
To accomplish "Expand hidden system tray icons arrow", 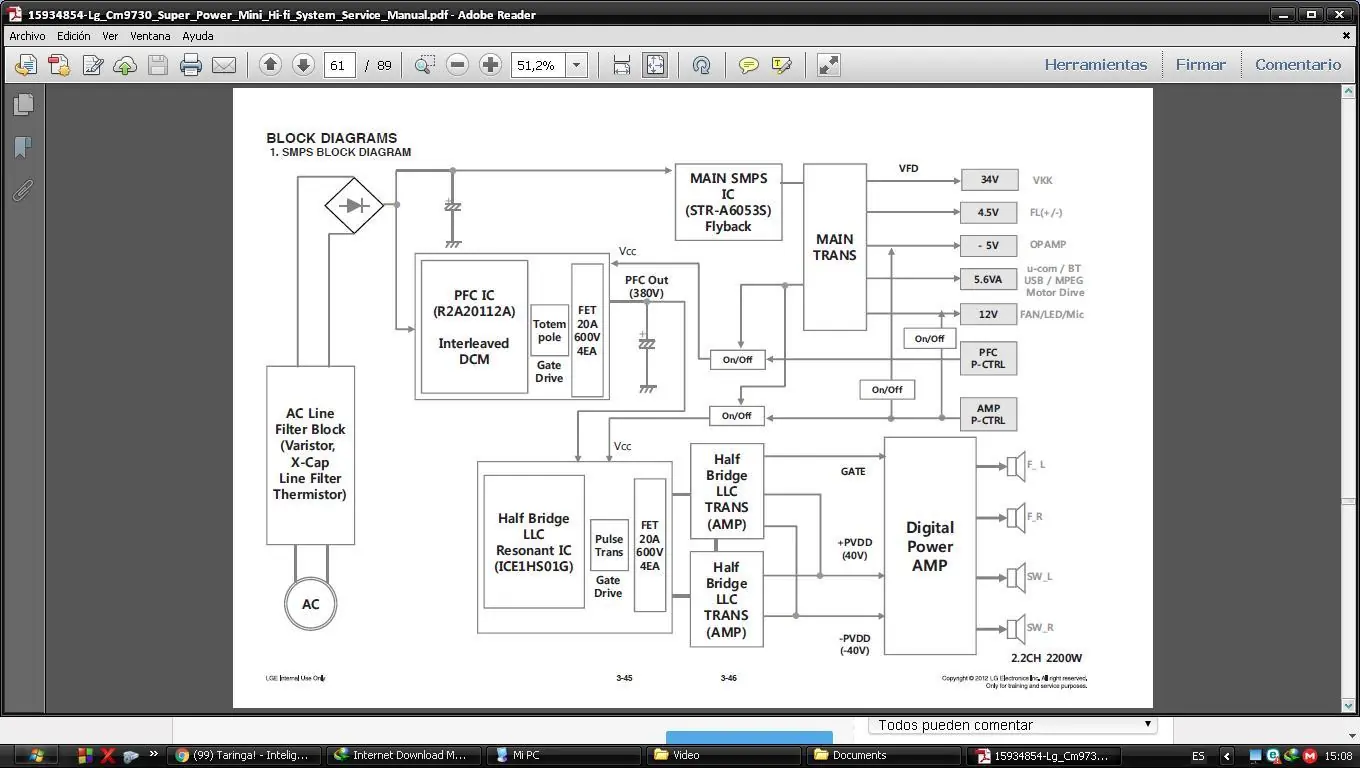I will pos(1227,756).
